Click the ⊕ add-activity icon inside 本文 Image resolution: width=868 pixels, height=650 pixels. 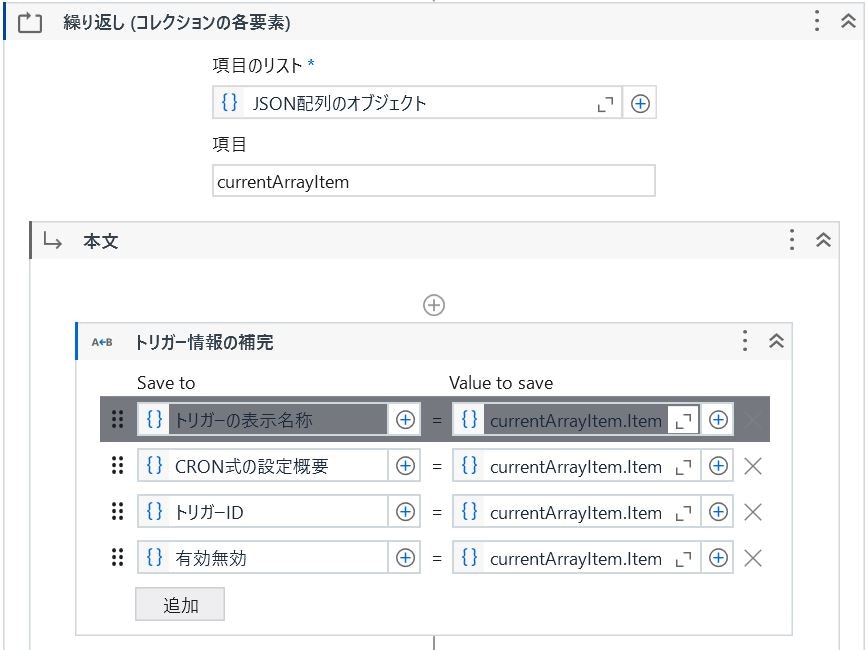433,305
